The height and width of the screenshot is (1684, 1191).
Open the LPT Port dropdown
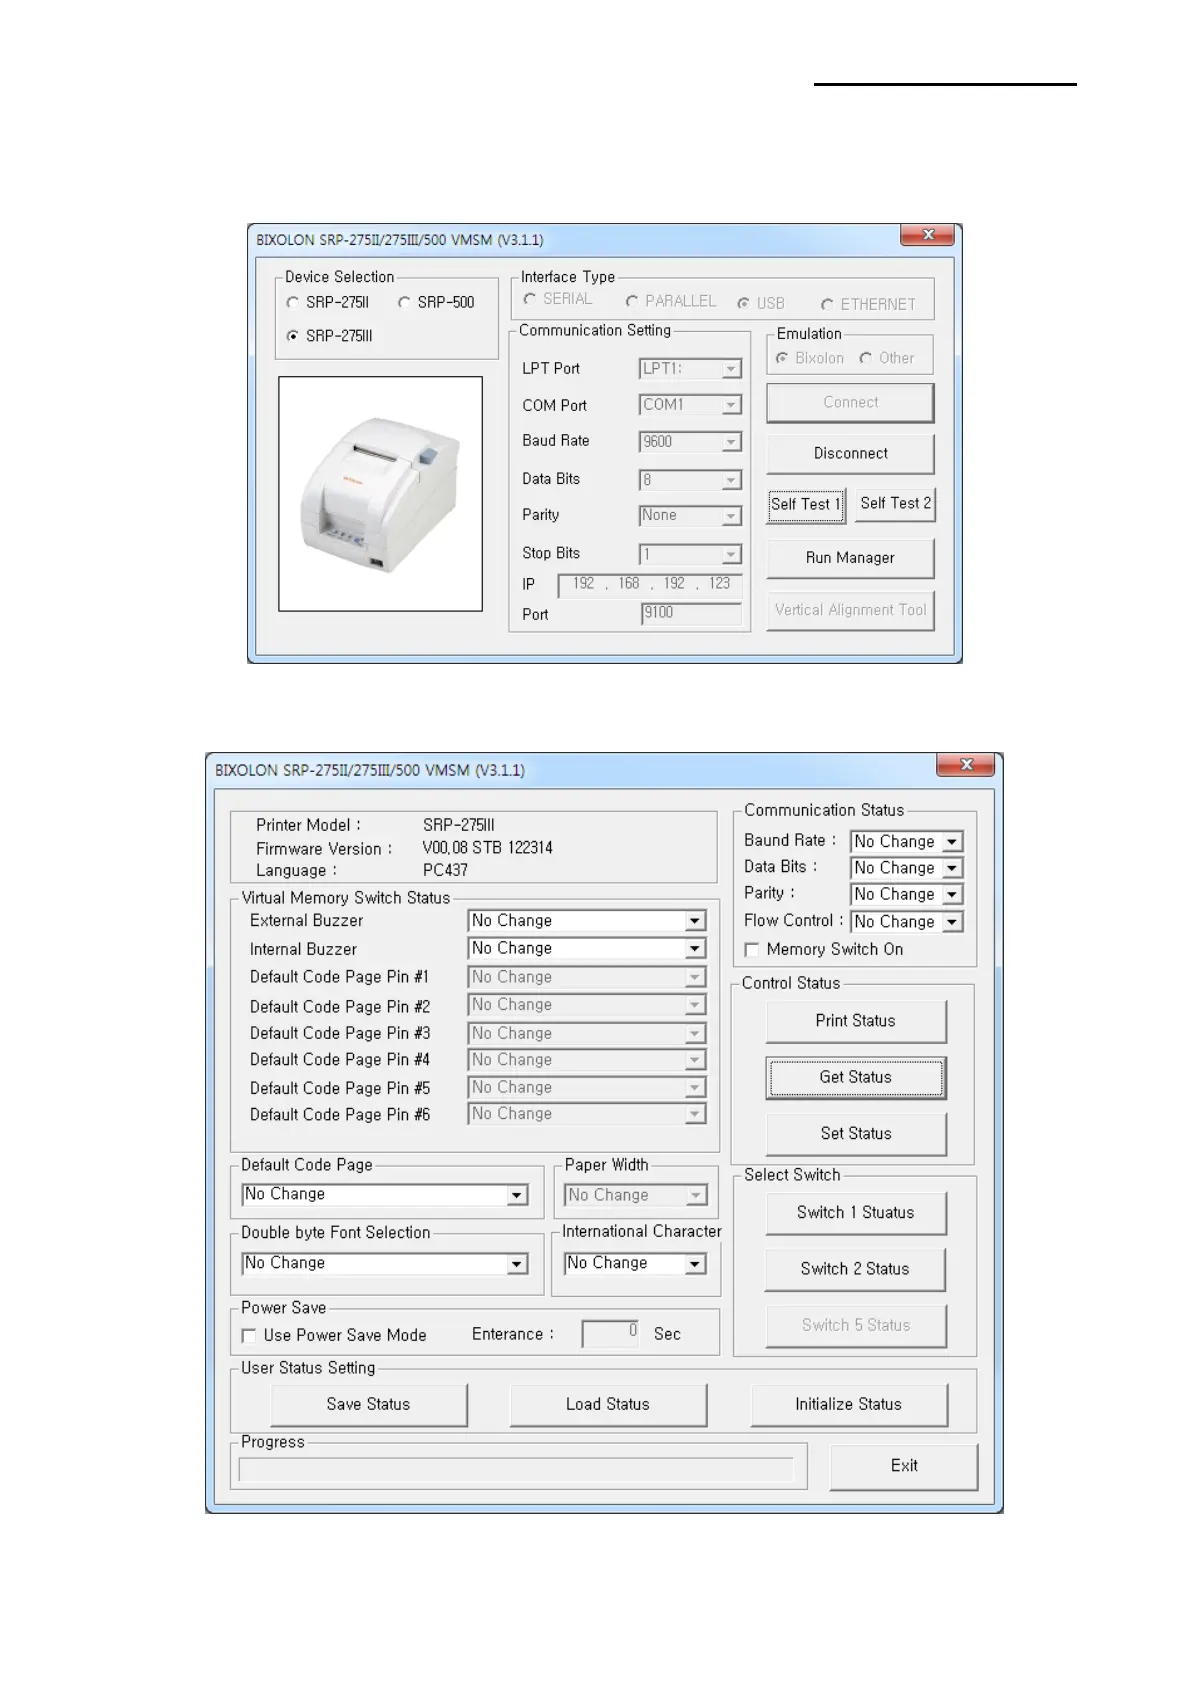pyautogui.click(x=690, y=369)
